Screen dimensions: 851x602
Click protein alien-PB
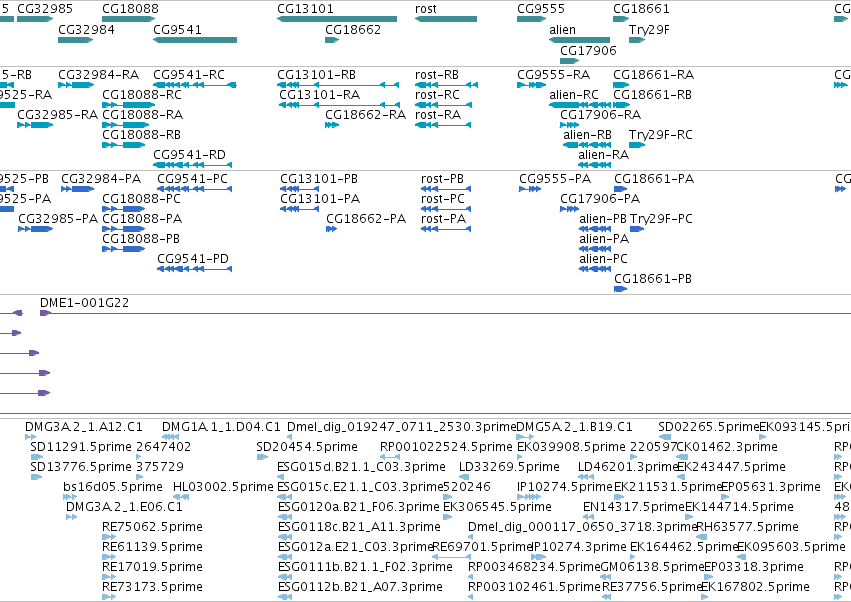[595, 229]
